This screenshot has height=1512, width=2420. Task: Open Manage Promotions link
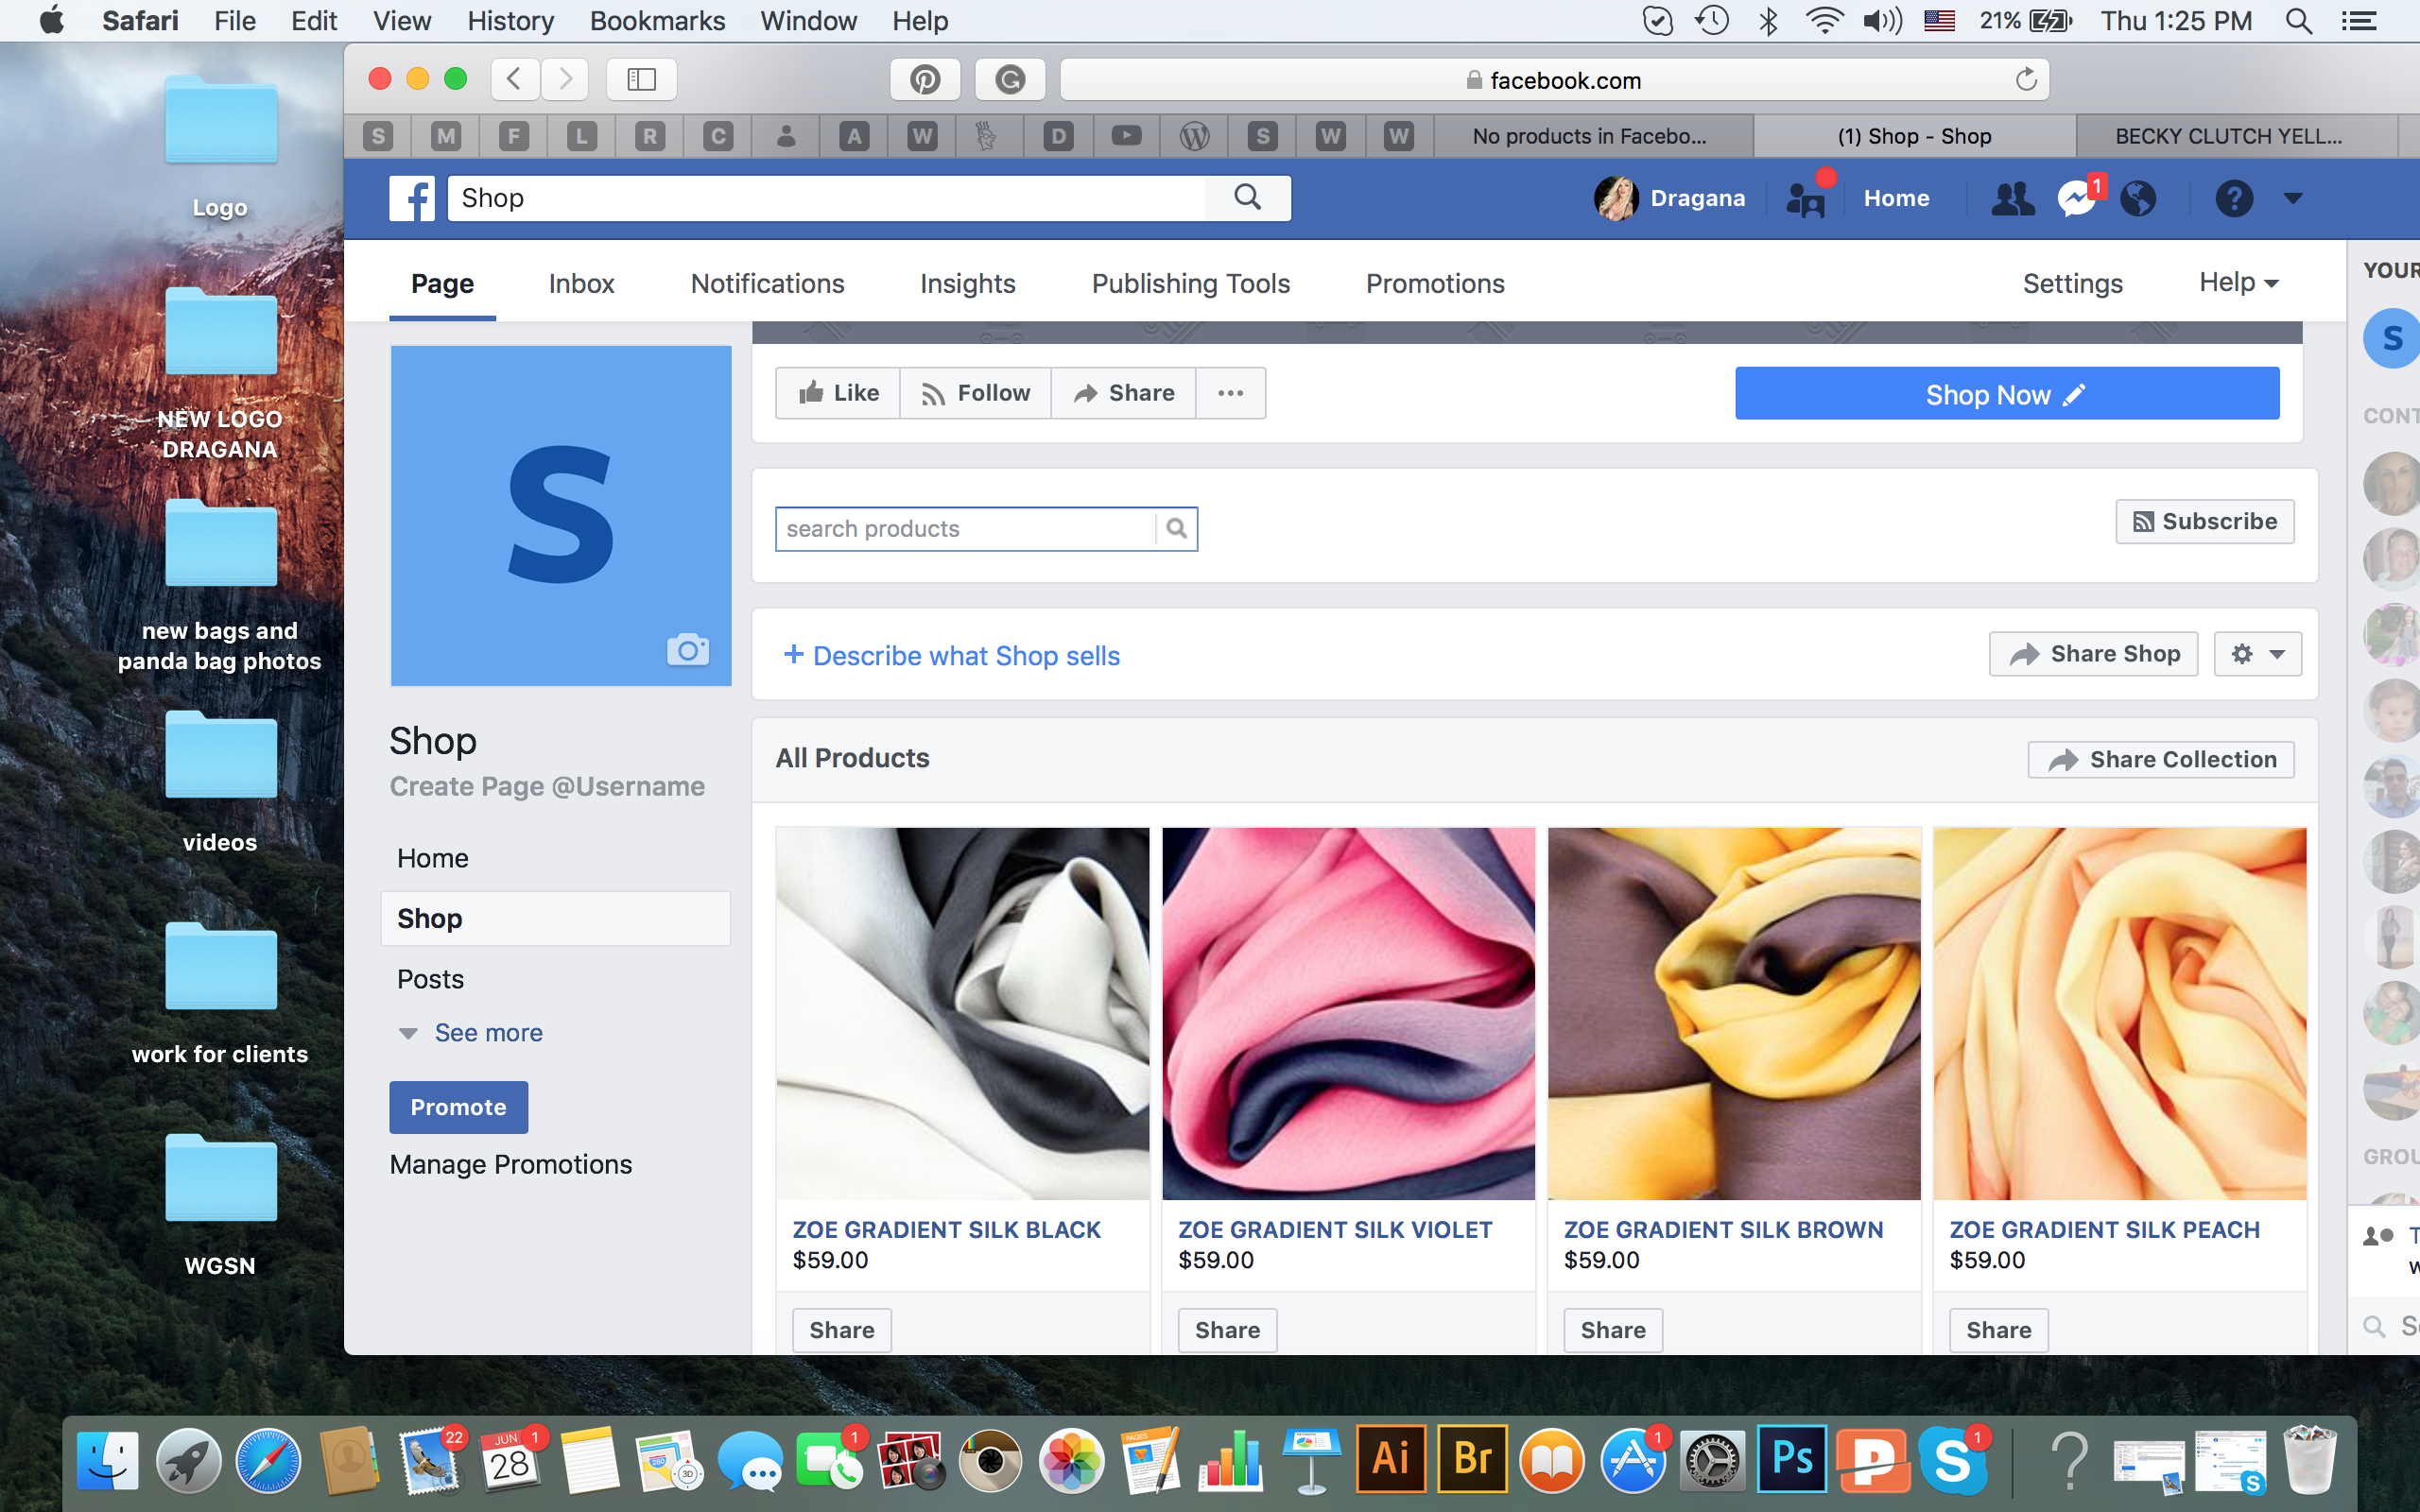pos(510,1164)
